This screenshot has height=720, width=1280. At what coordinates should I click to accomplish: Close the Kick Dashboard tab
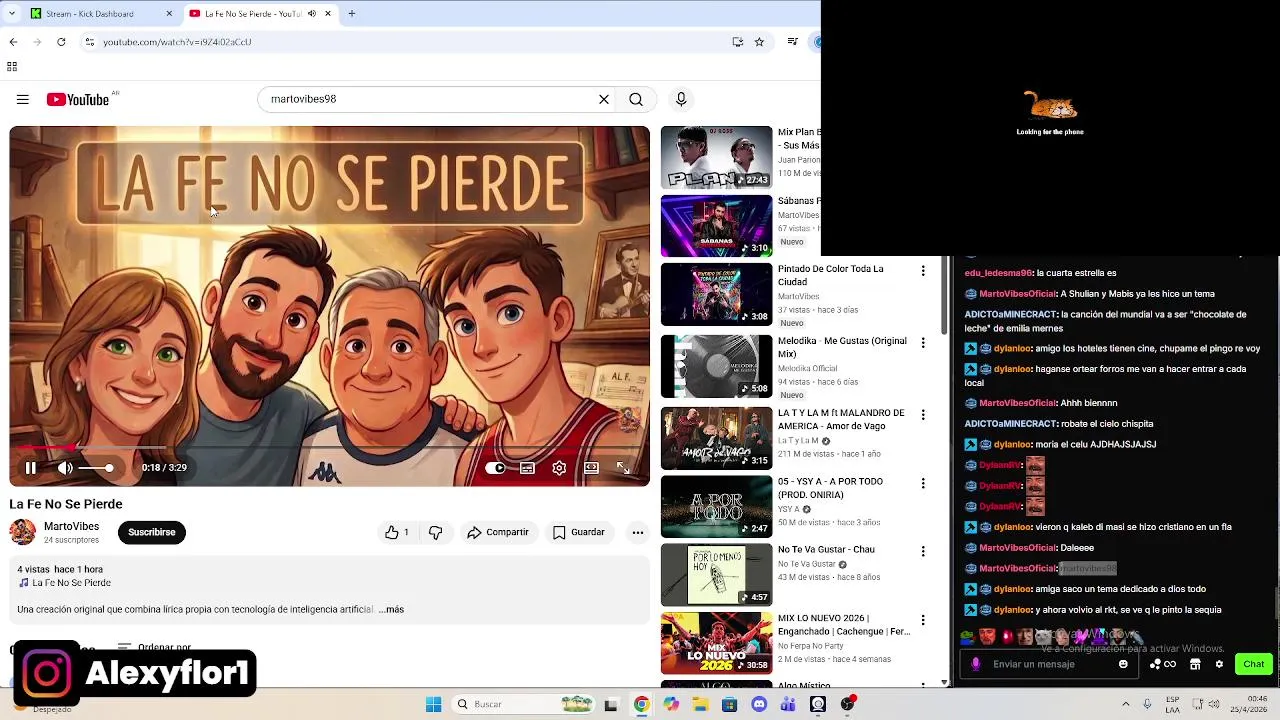click(169, 14)
